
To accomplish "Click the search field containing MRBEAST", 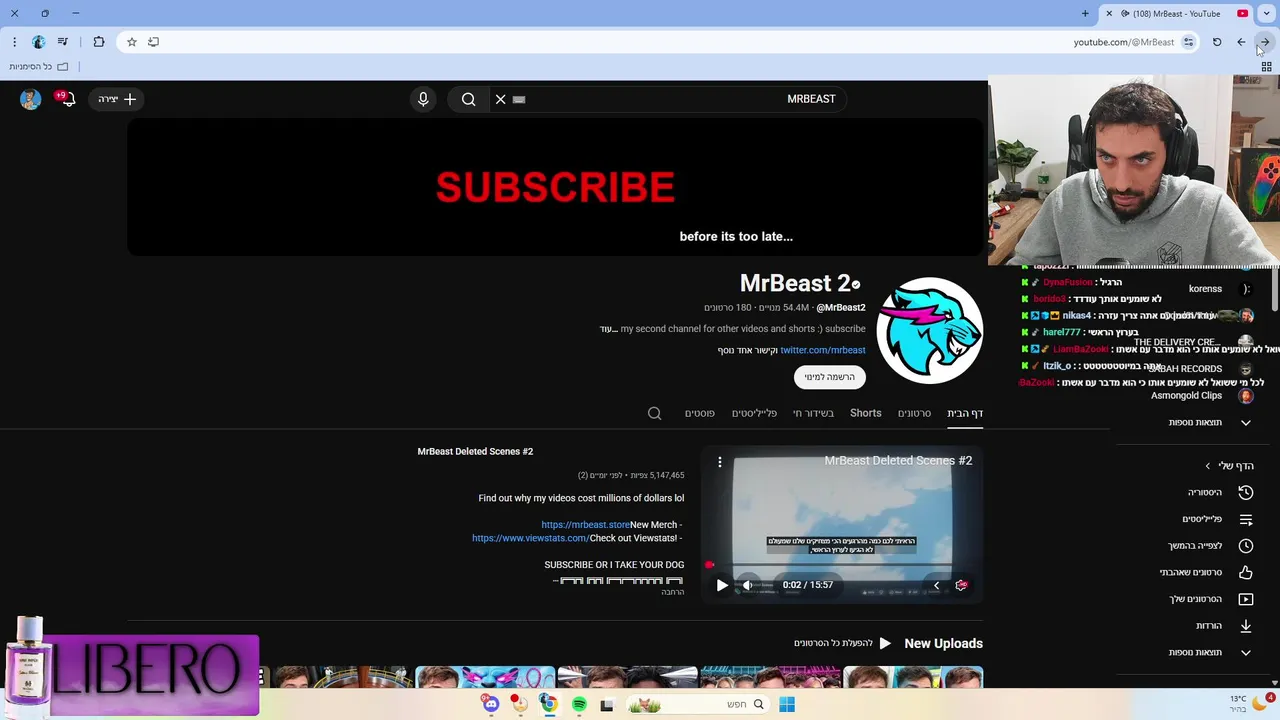I will click(x=668, y=99).
